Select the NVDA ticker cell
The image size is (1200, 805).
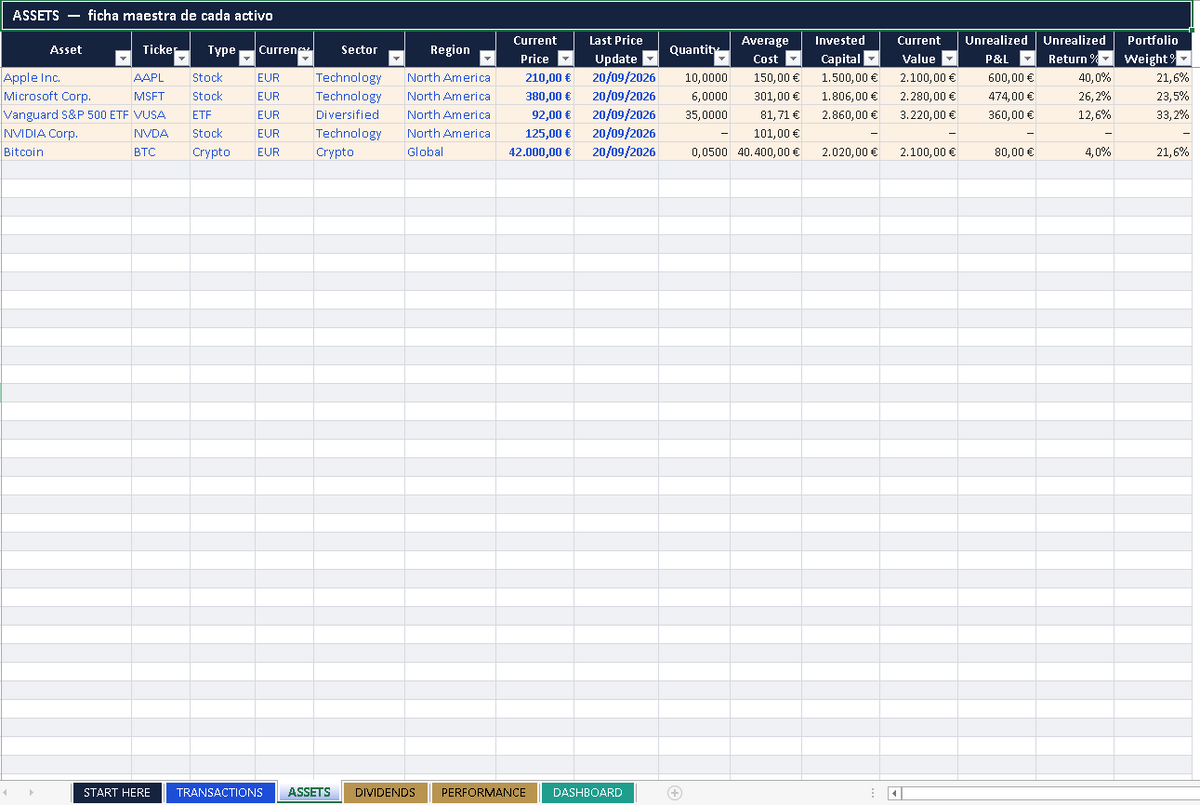tap(161, 133)
